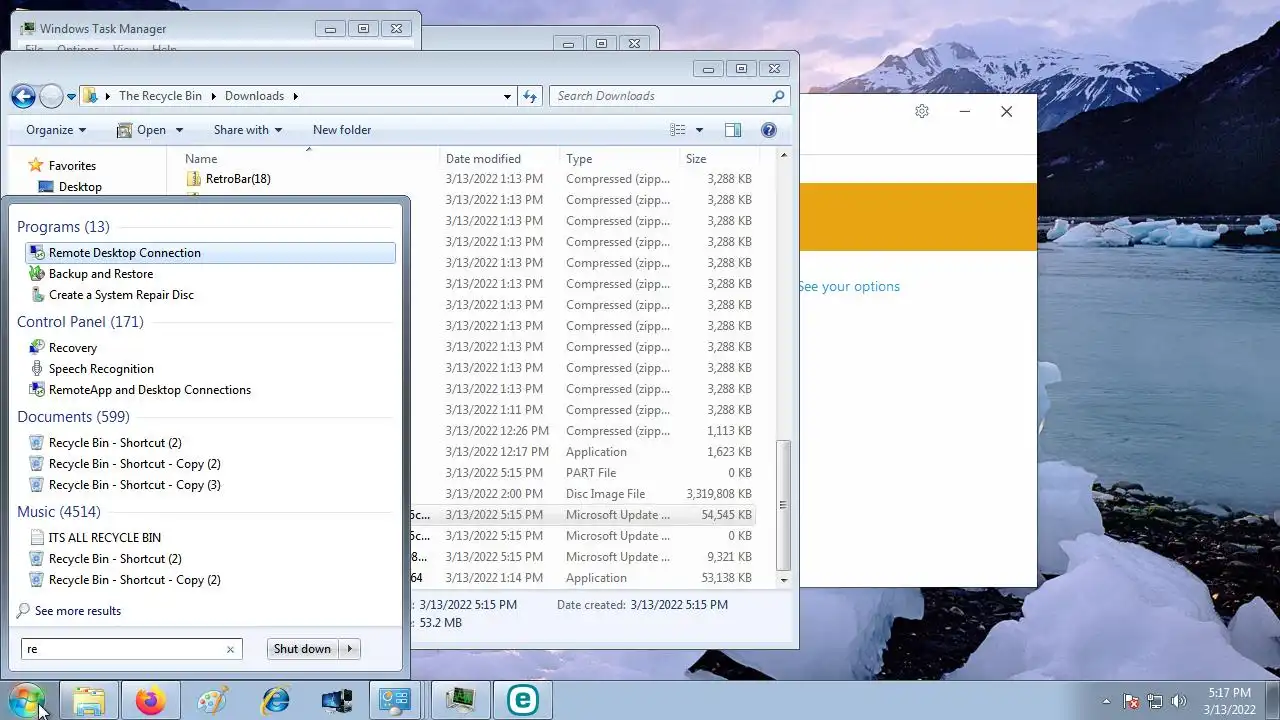Launch Firefox from the taskbar
The width and height of the screenshot is (1280, 720).
click(151, 701)
